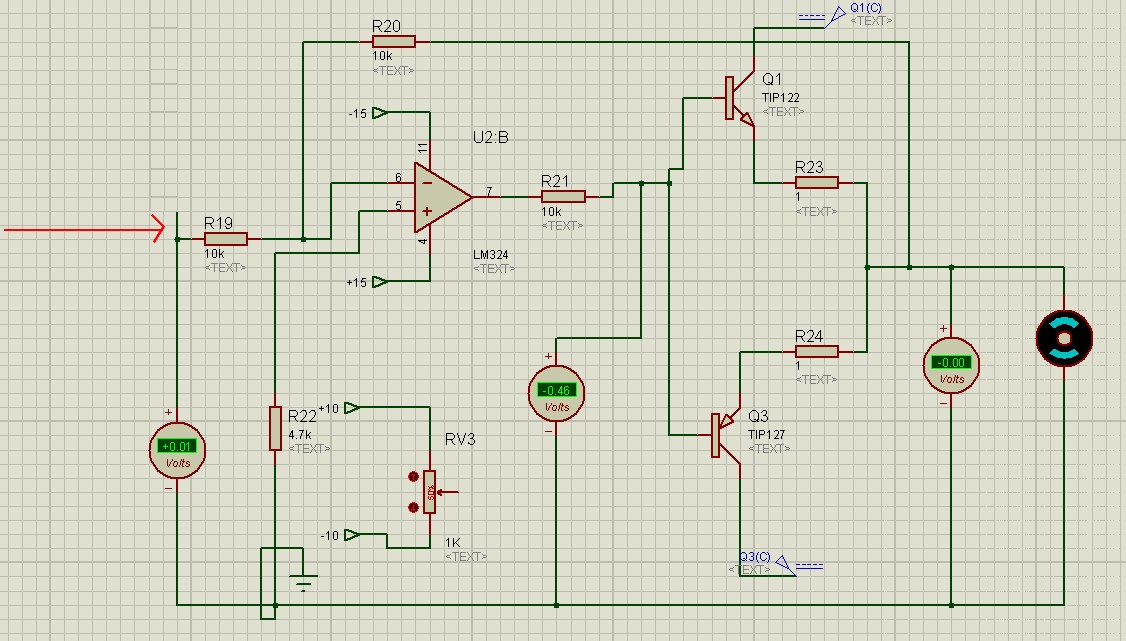
Task: Click the 4.7k value of R22
Action: pyautogui.click(x=299, y=435)
